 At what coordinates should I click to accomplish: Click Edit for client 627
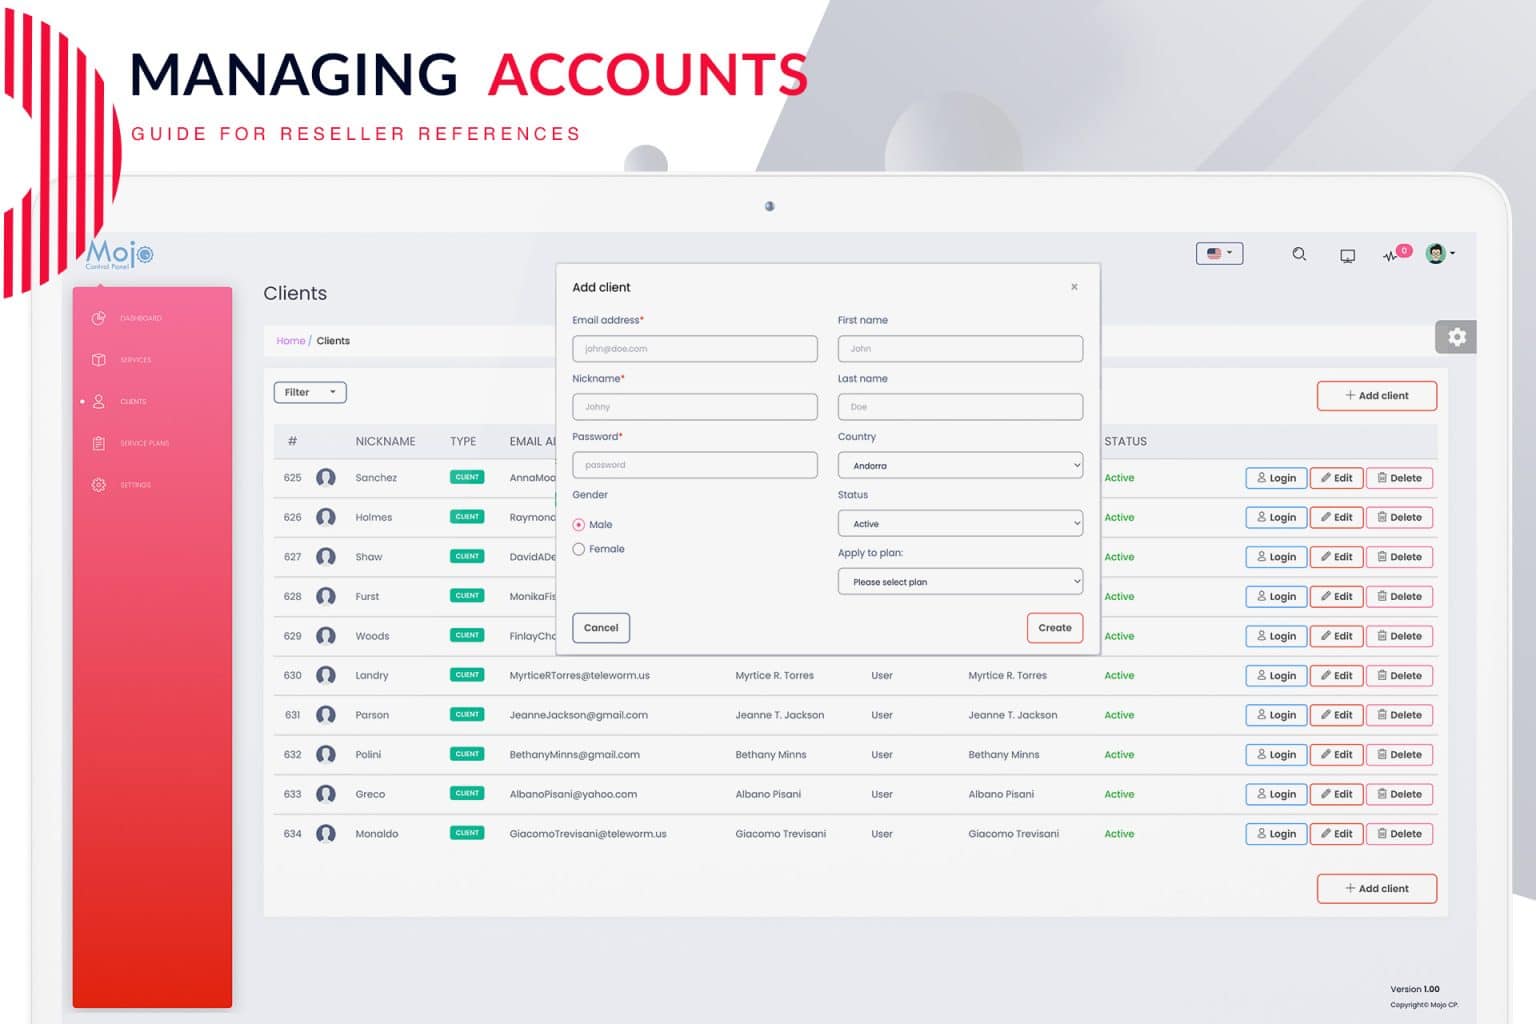(1337, 557)
